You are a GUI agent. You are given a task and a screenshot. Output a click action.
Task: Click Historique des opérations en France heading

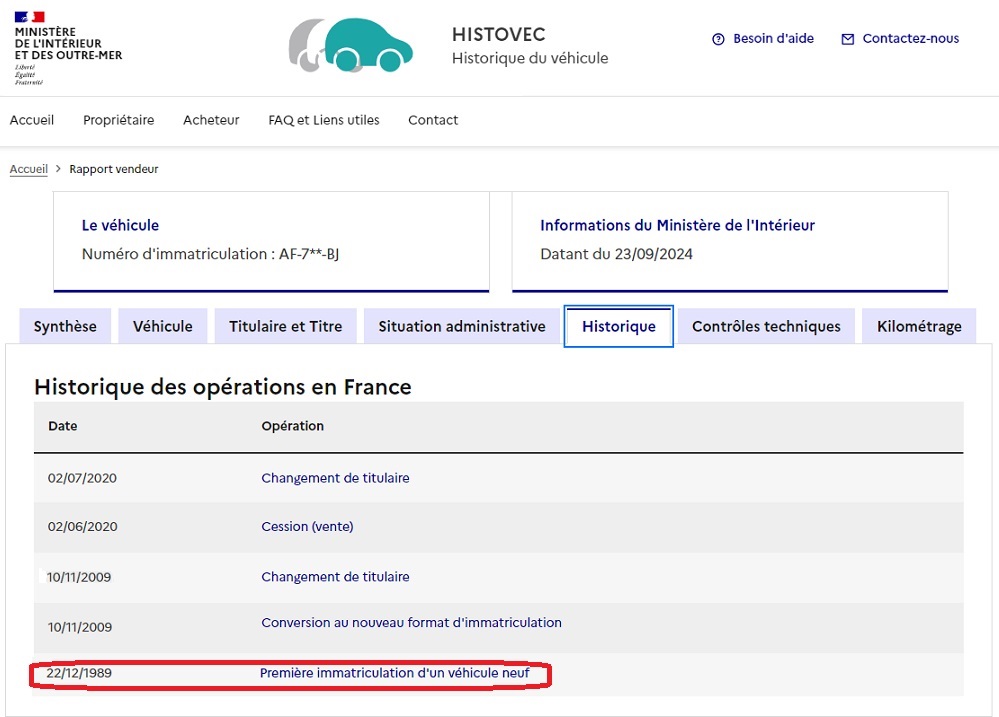click(223, 387)
